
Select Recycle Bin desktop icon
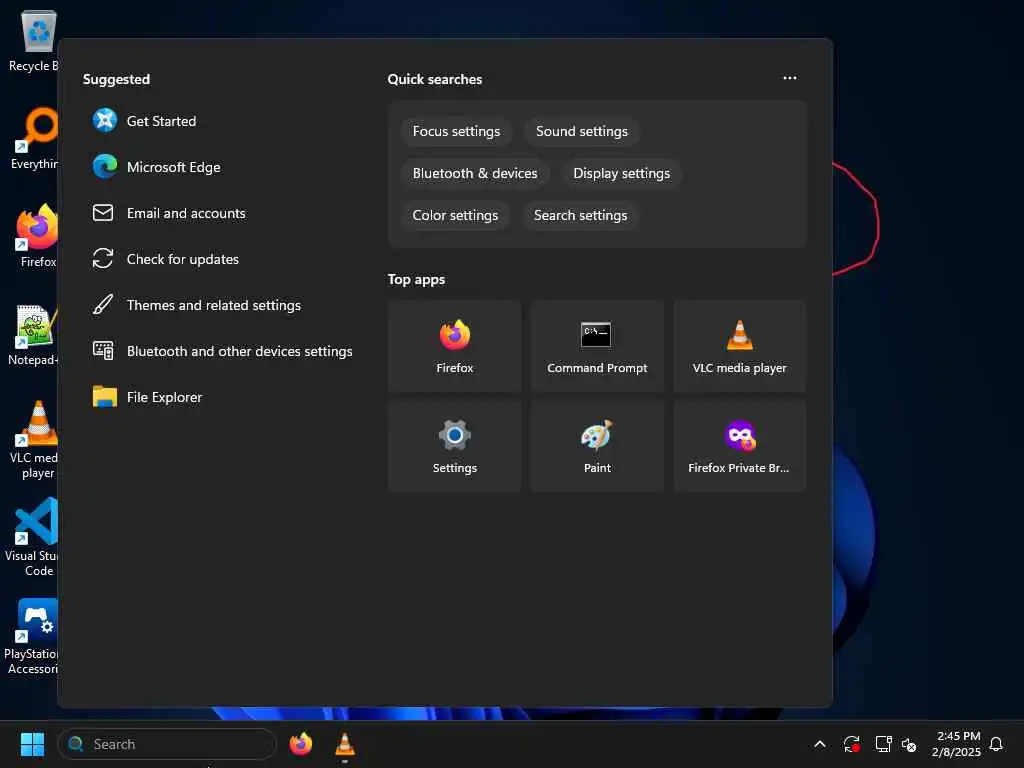click(34, 40)
